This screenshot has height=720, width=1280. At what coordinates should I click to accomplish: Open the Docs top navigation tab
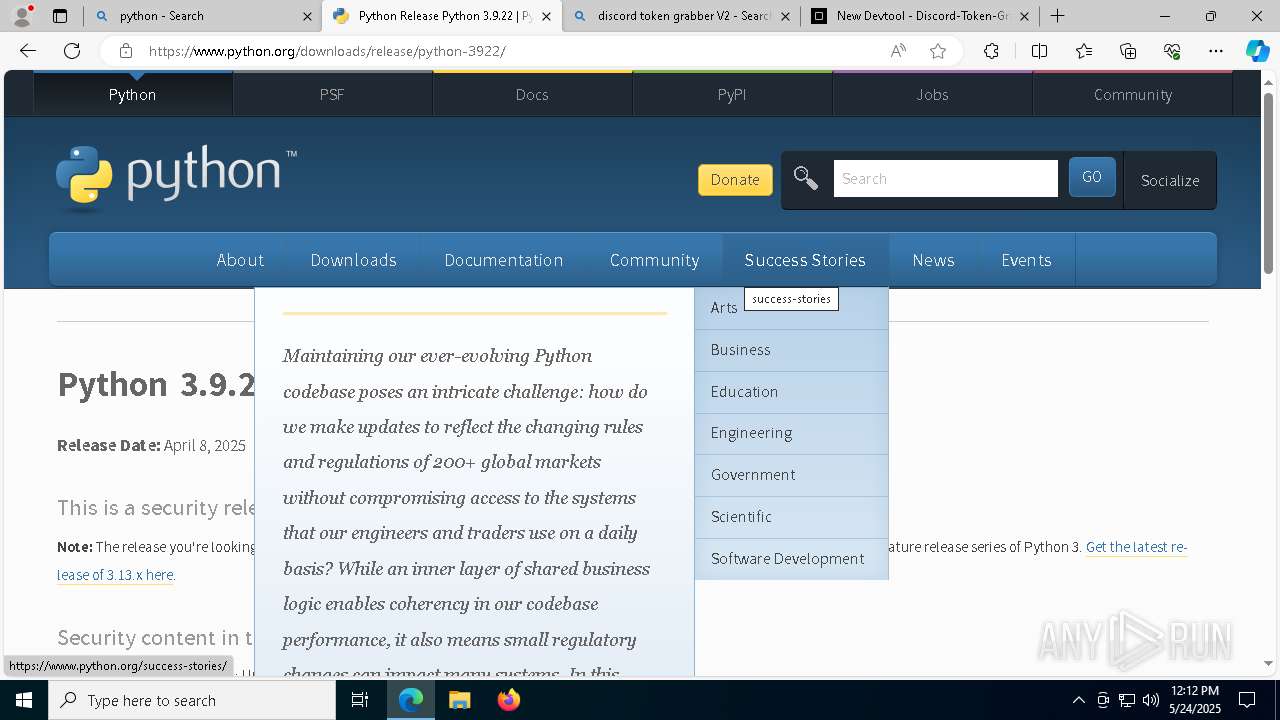pos(532,94)
